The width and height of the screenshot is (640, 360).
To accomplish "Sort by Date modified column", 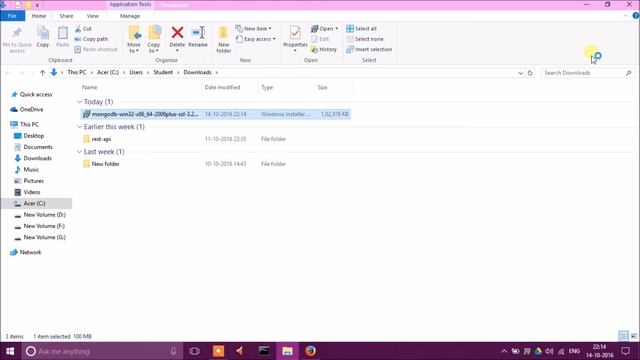I will point(222,87).
